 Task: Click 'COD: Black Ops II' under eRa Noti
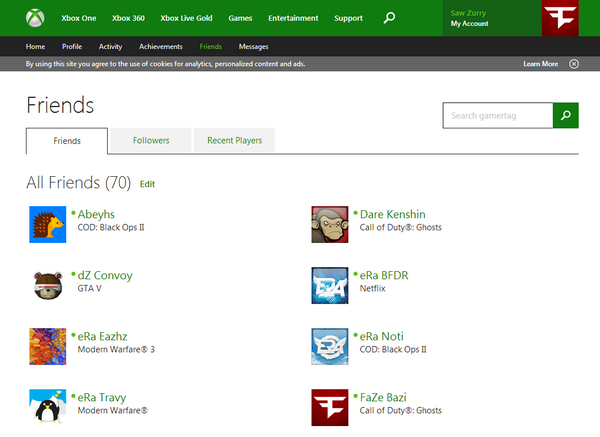(x=393, y=349)
